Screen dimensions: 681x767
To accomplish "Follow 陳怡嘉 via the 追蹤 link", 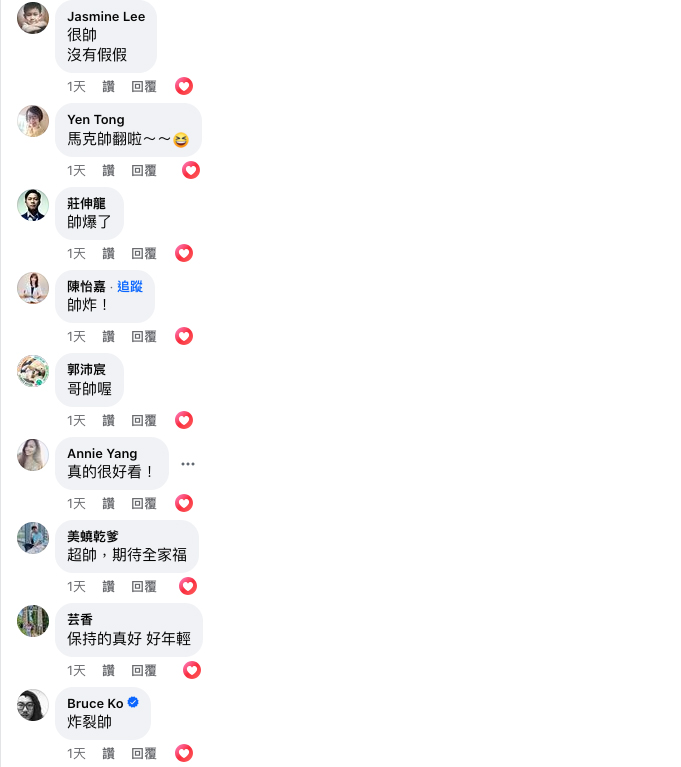I will (130, 286).
